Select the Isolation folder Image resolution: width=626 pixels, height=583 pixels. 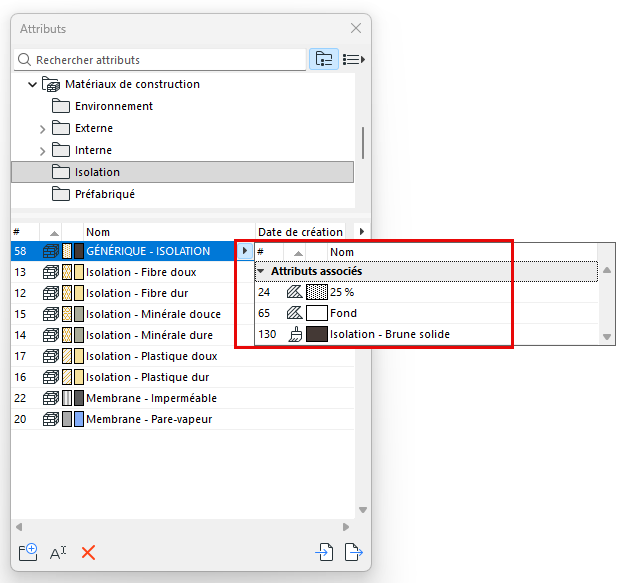pyautogui.click(x=182, y=172)
